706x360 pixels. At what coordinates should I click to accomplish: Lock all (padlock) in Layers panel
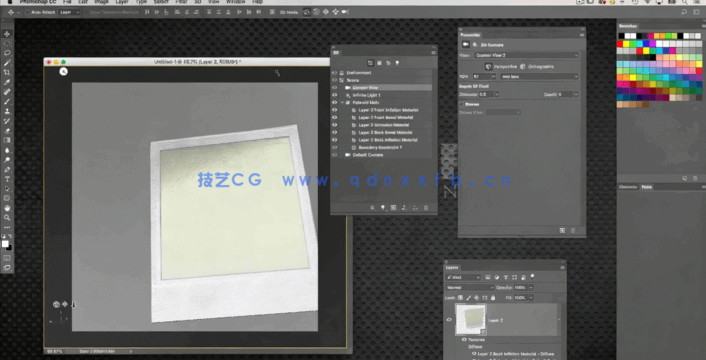coord(493,298)
